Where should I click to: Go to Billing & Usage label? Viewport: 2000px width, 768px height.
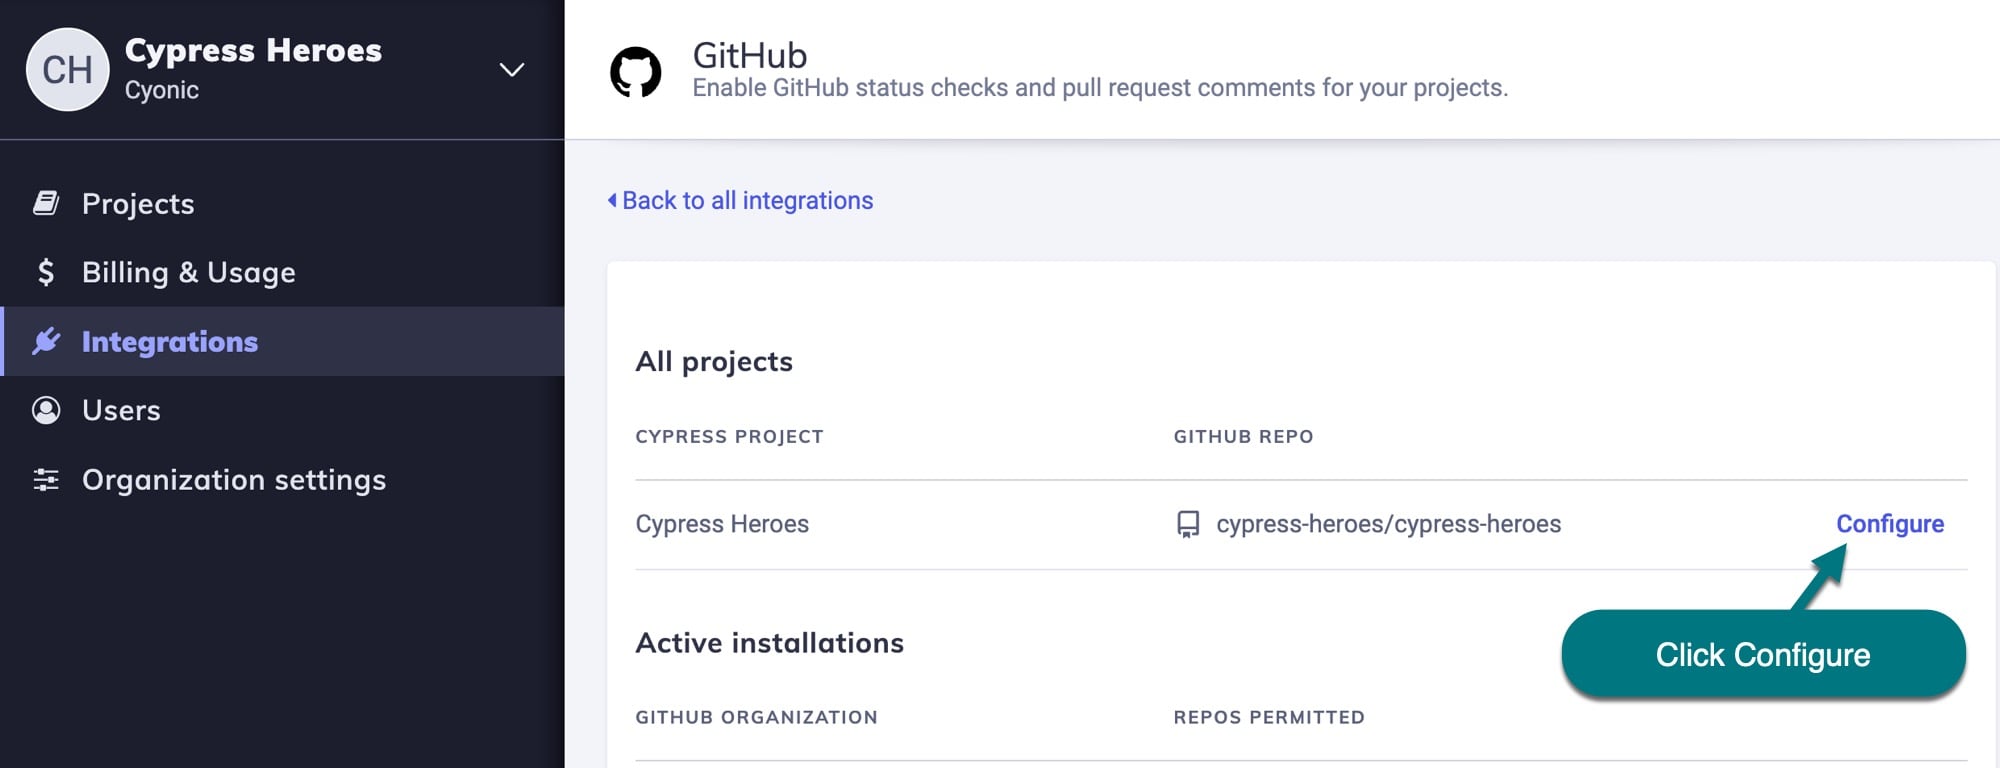(189, 272)
